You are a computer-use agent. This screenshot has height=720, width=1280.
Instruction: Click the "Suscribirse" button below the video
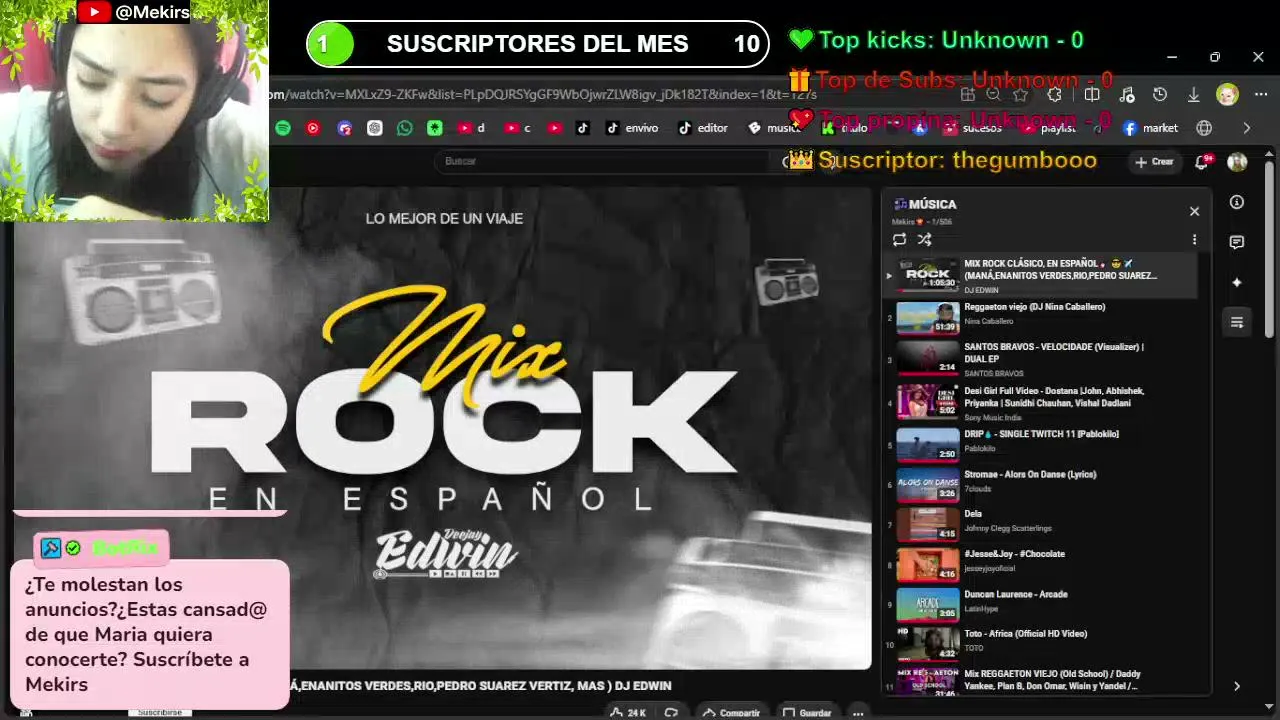[x=159, y=713]
